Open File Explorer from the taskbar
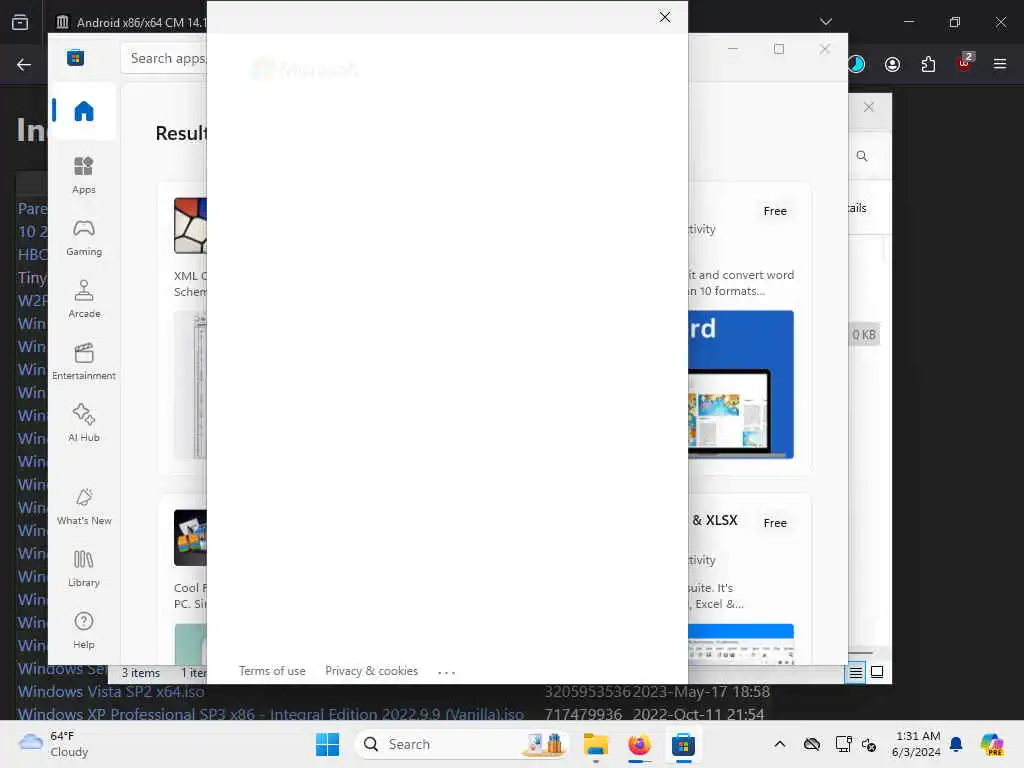The width and height of the screenshot is (1024, 768). [596, 744]
